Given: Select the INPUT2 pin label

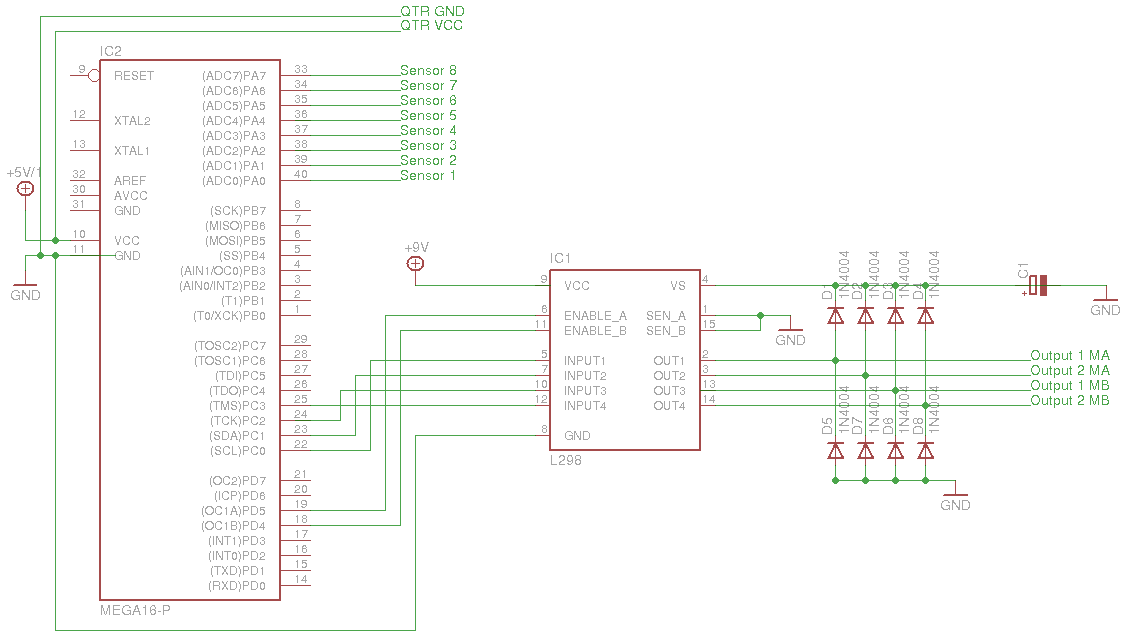Looking at the screenshot, I should [x=585, y=376].
